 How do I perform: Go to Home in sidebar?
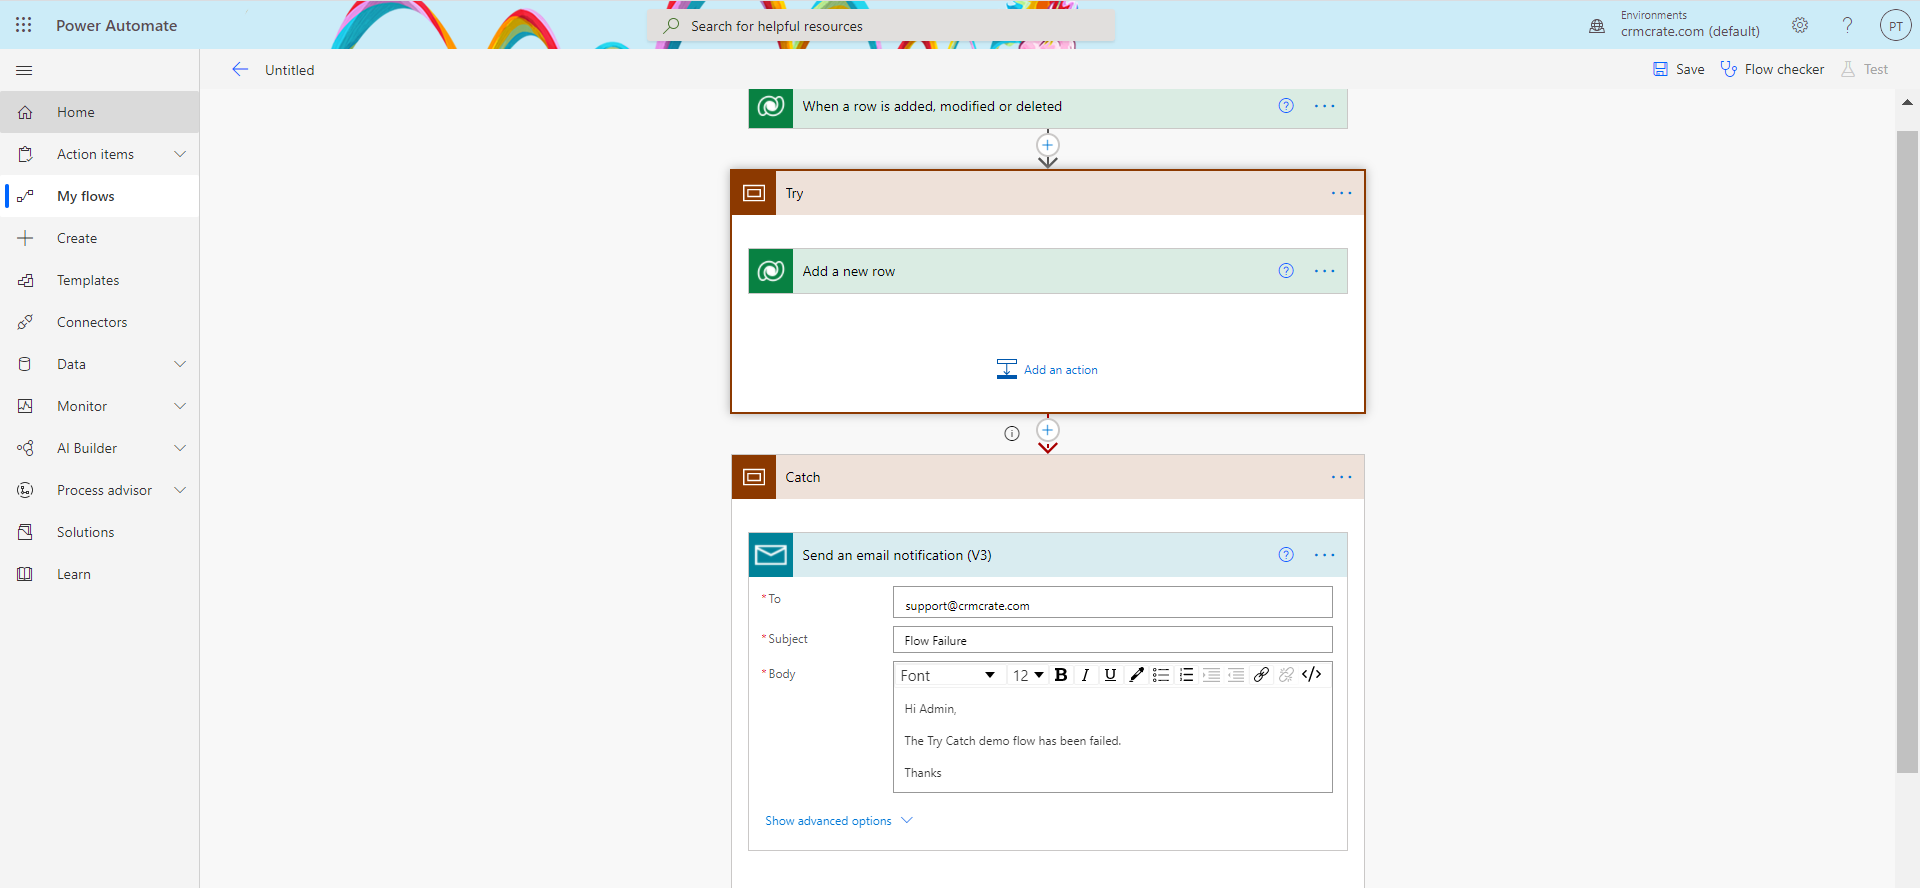pyautogui.click(x=100, y=112)
